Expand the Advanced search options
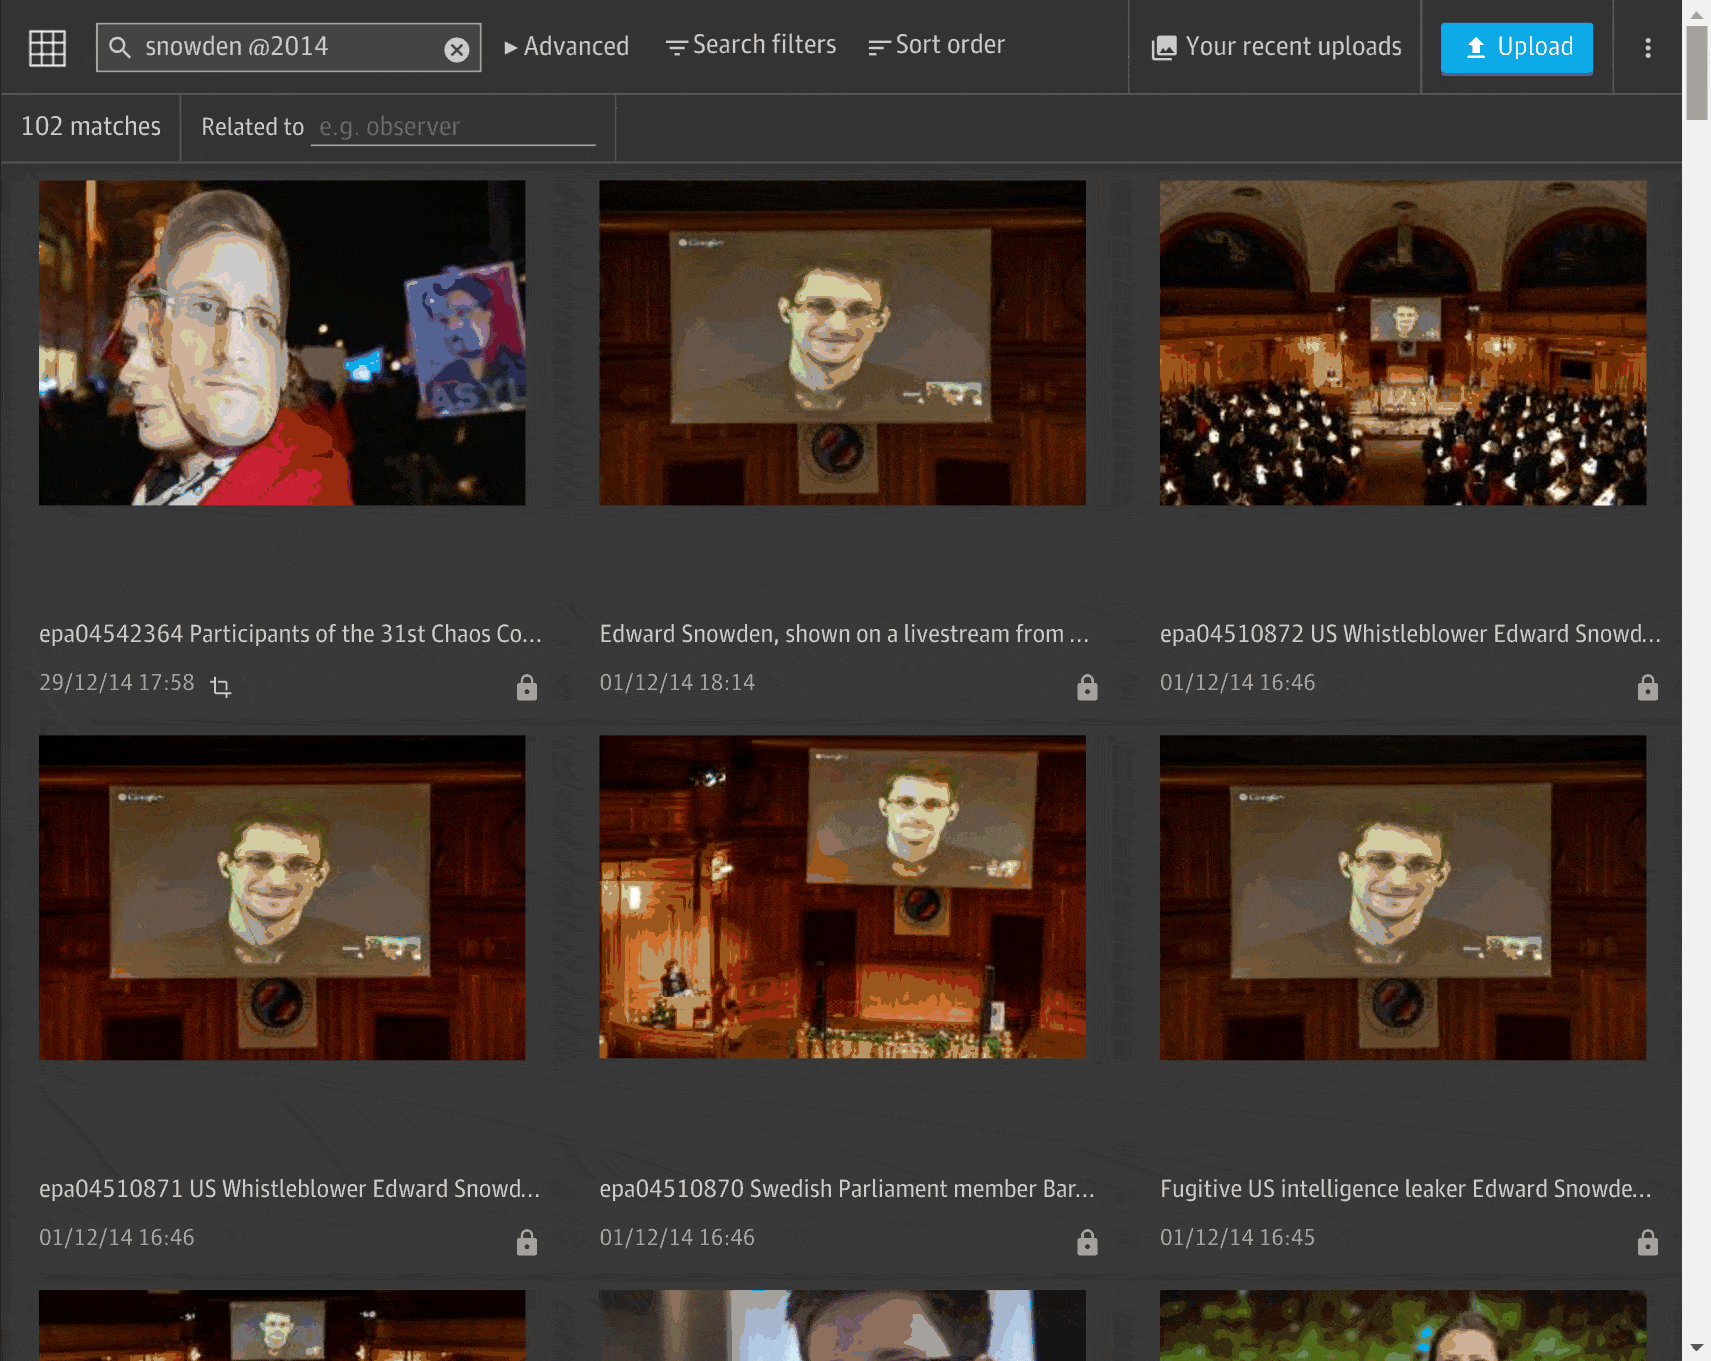 pyautogui.click(x=566, y=47)
